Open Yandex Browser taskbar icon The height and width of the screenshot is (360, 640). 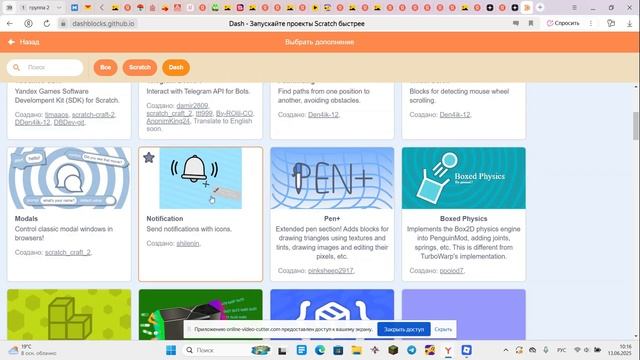pos(448,350)
